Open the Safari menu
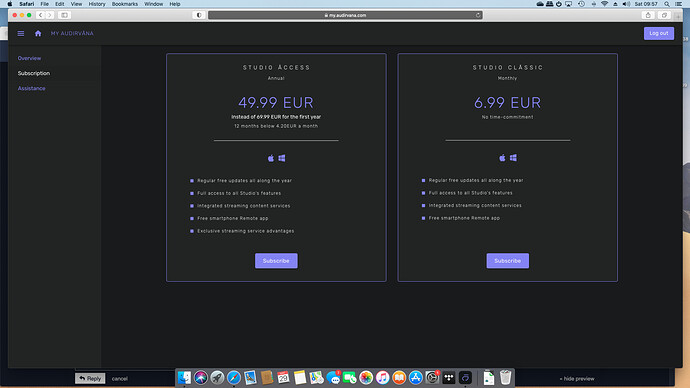690x388 pixels. 26,4
